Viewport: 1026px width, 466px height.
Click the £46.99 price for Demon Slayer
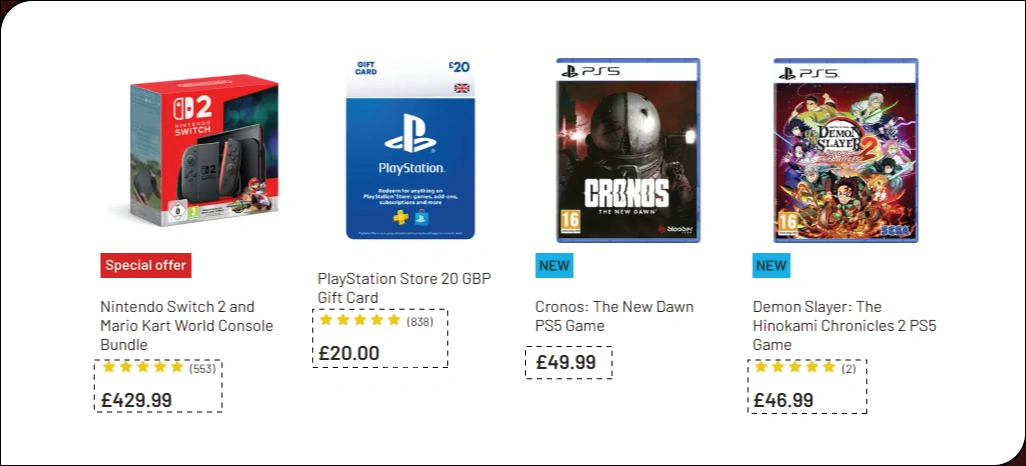tap(783, 400)
